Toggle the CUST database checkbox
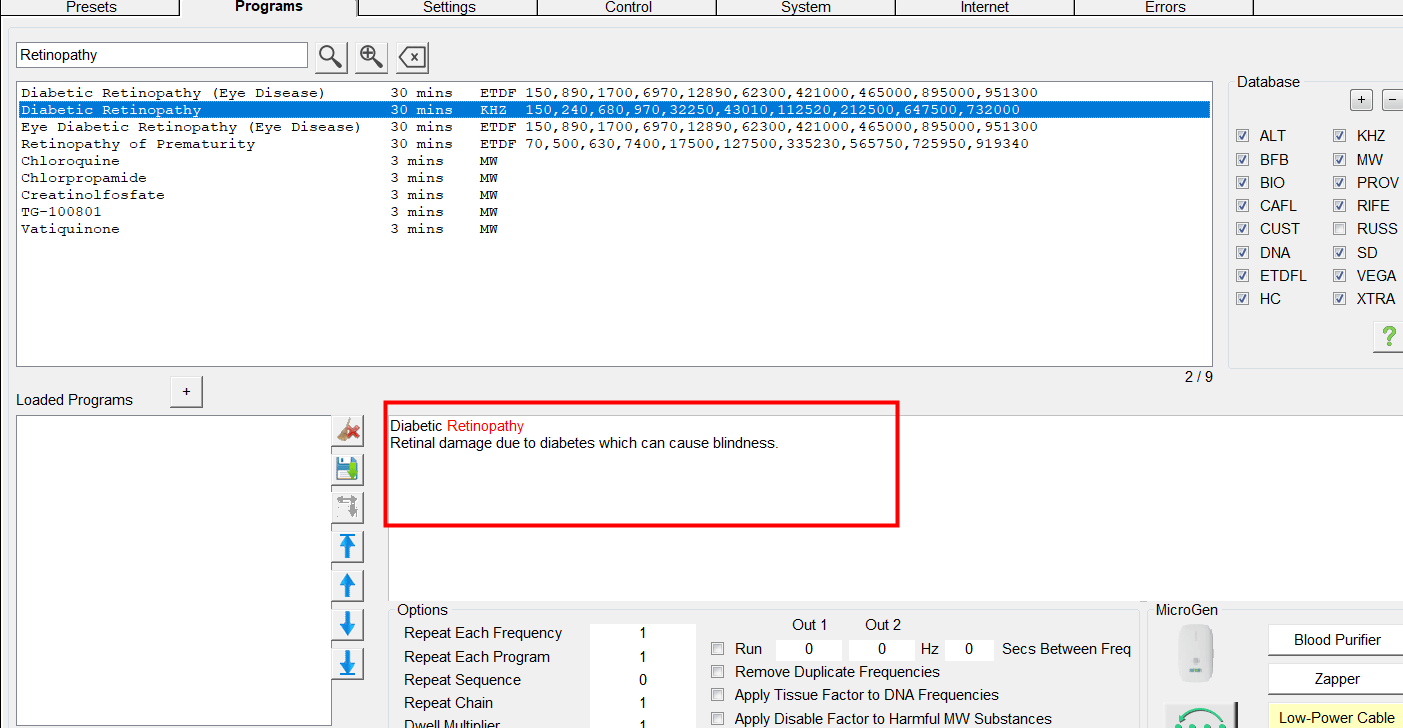The width and height of the screenshot is (1403, 728). click(x=1243, y=229)
